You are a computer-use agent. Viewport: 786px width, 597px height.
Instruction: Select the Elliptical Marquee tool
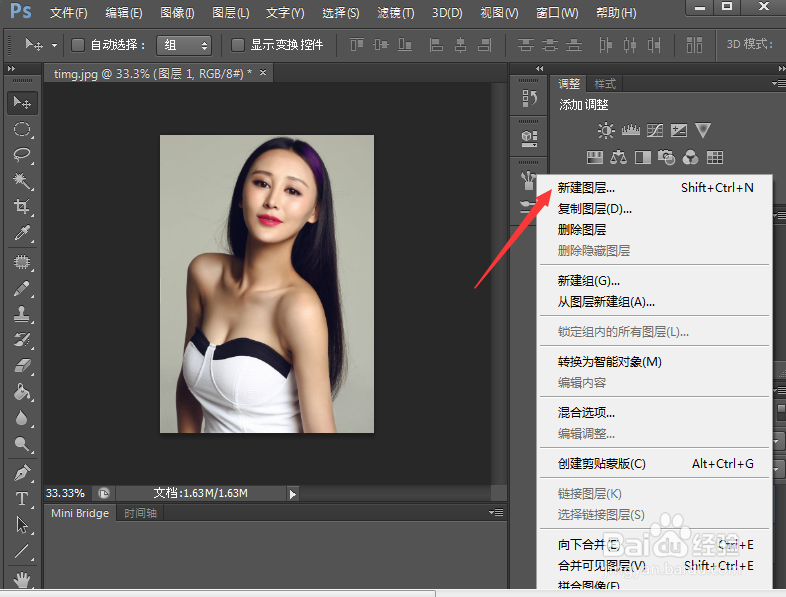pyautogui.click(x=22, y=129)
